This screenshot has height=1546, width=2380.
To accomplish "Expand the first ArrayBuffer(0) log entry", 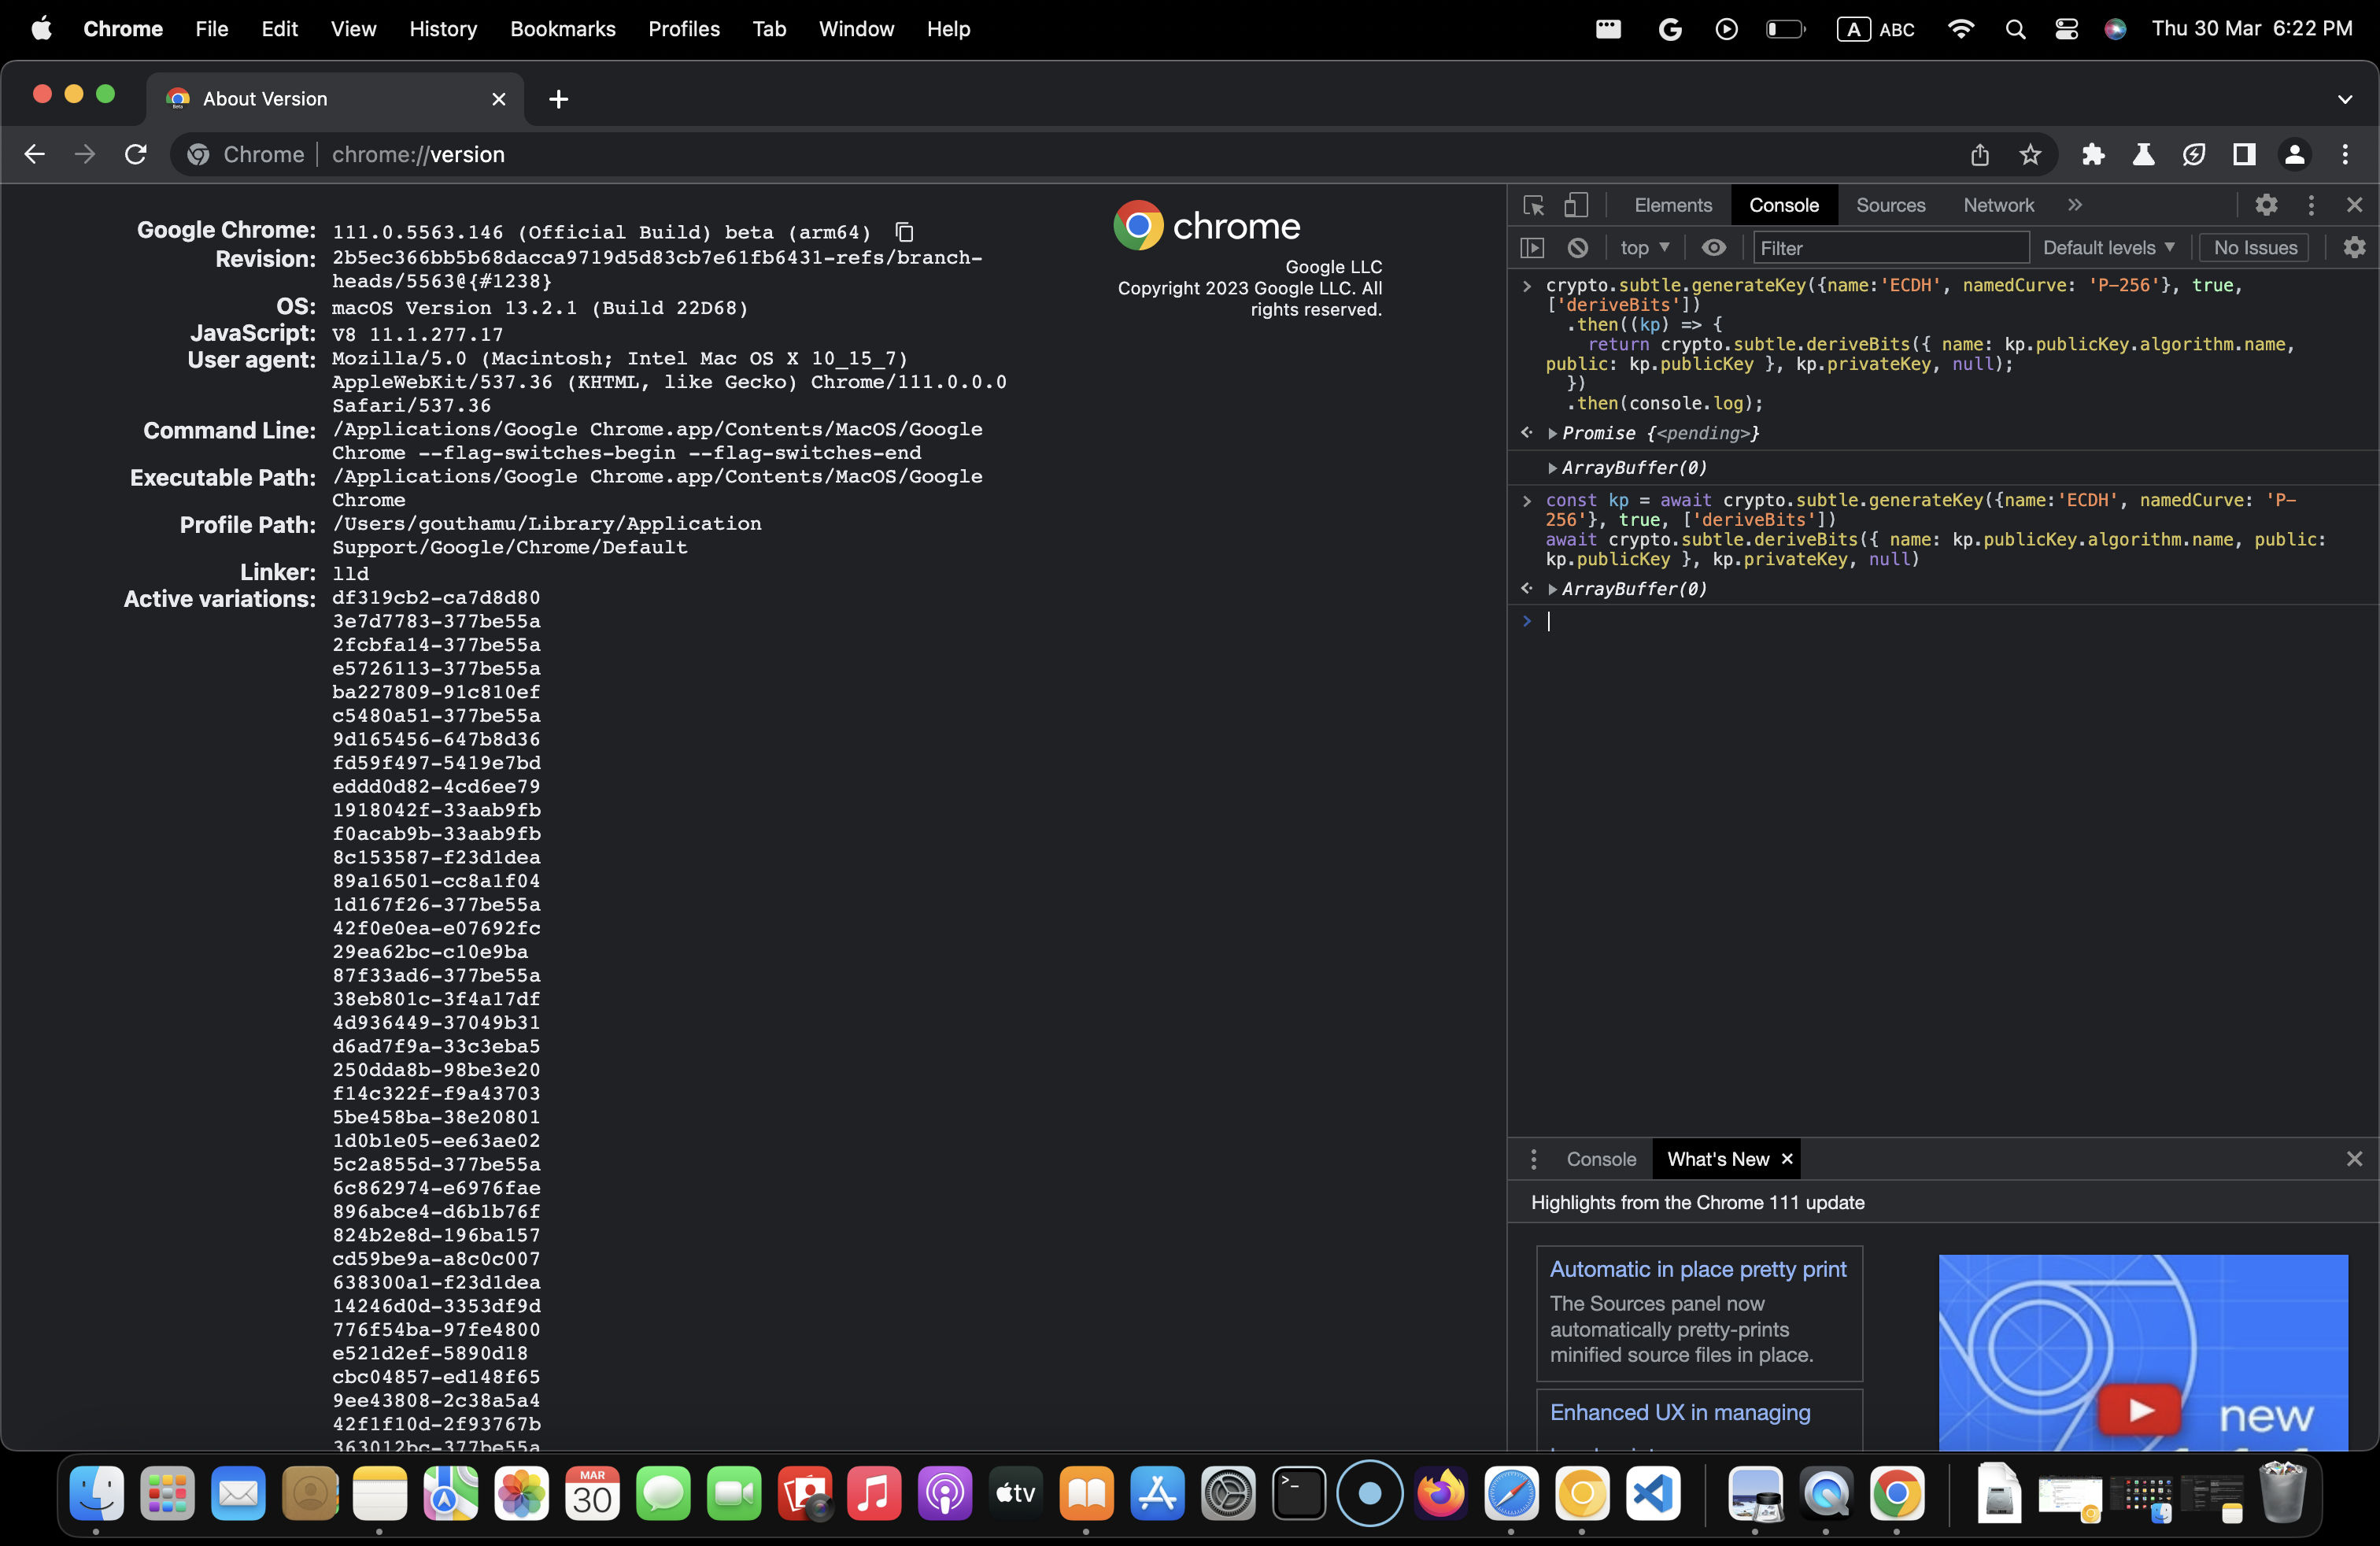I will pos(1552,468).
